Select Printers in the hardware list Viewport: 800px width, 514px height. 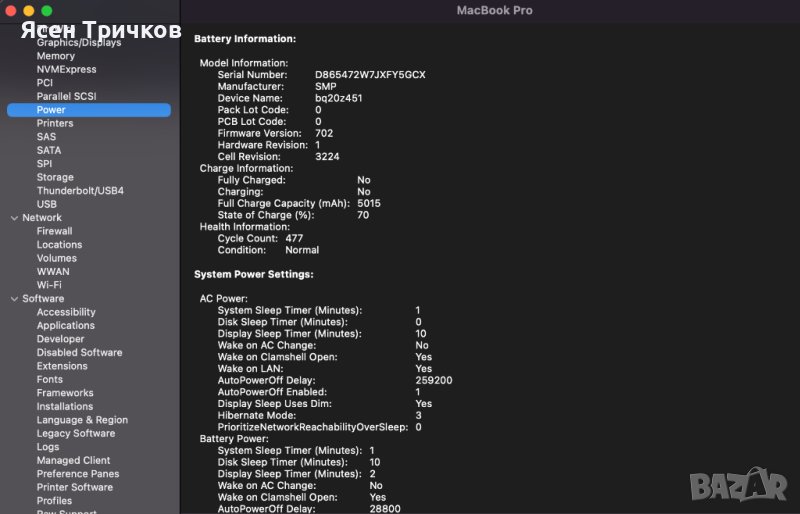[x=54, y=124]
